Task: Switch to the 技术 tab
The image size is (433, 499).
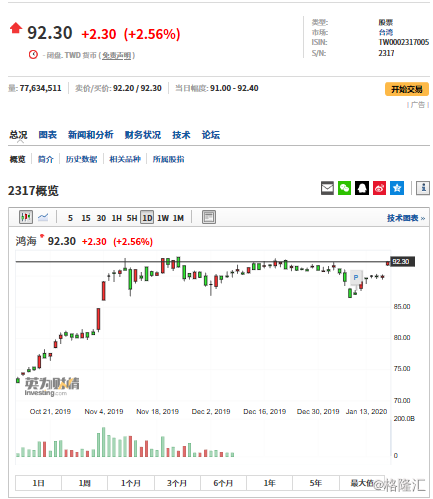Action: pos(181,135)
